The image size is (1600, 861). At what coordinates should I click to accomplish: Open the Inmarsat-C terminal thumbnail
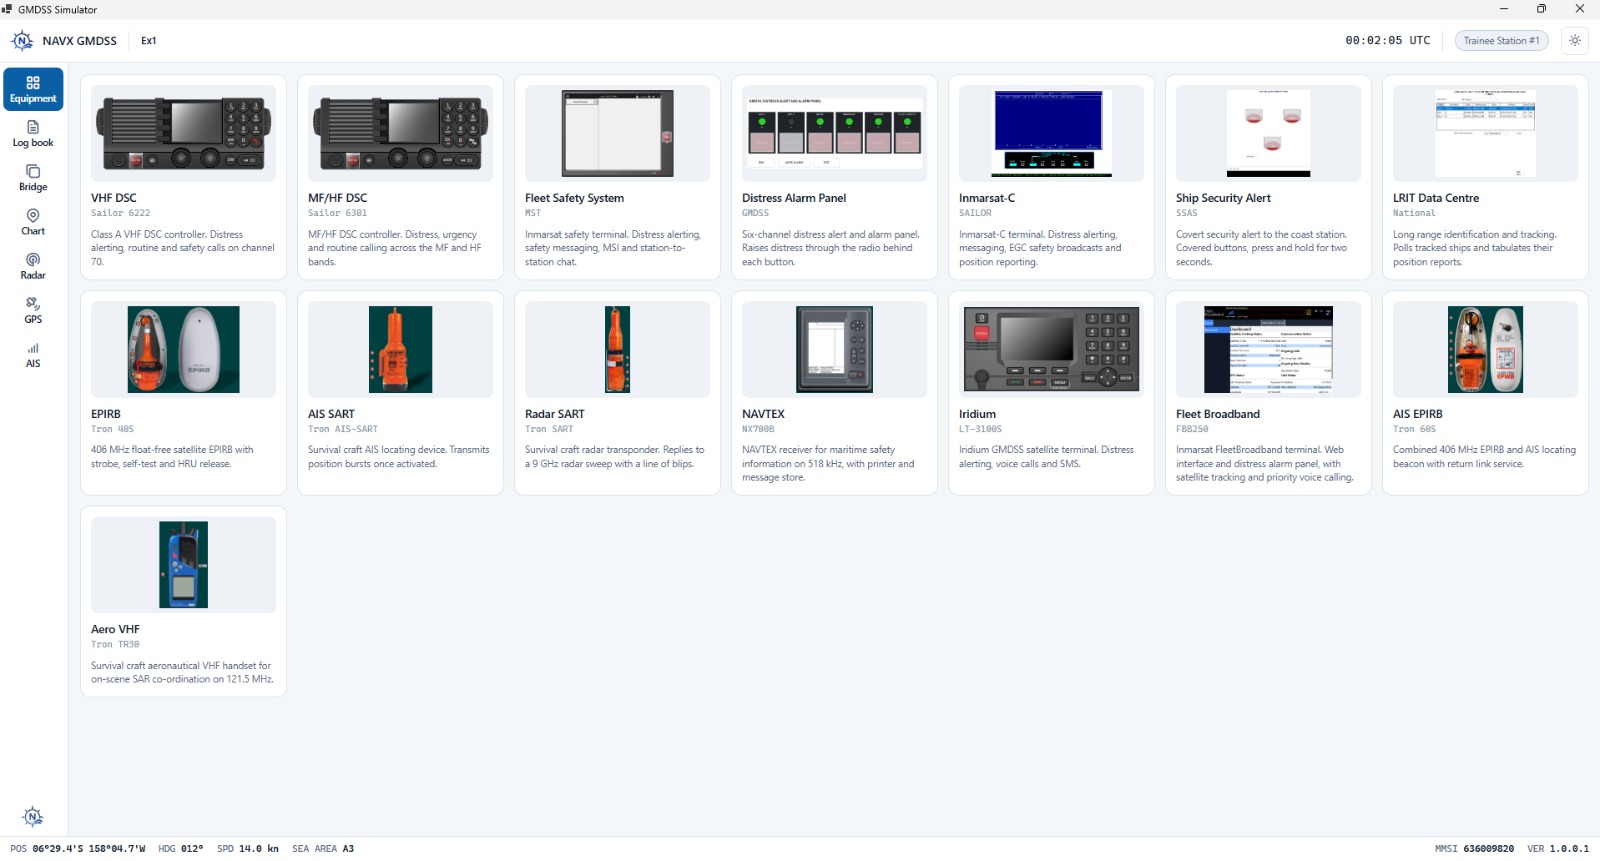(1051, 133)
